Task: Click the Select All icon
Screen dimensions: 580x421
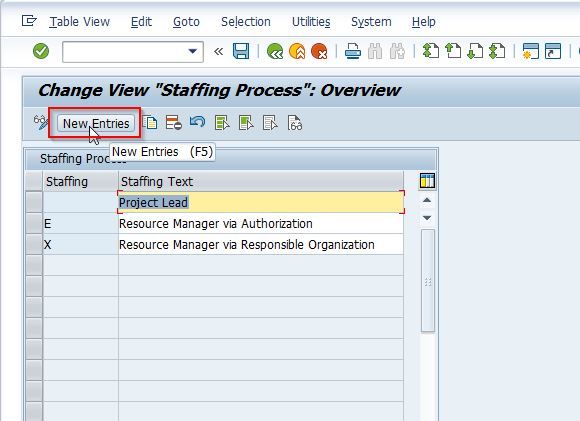Action: 222,122
